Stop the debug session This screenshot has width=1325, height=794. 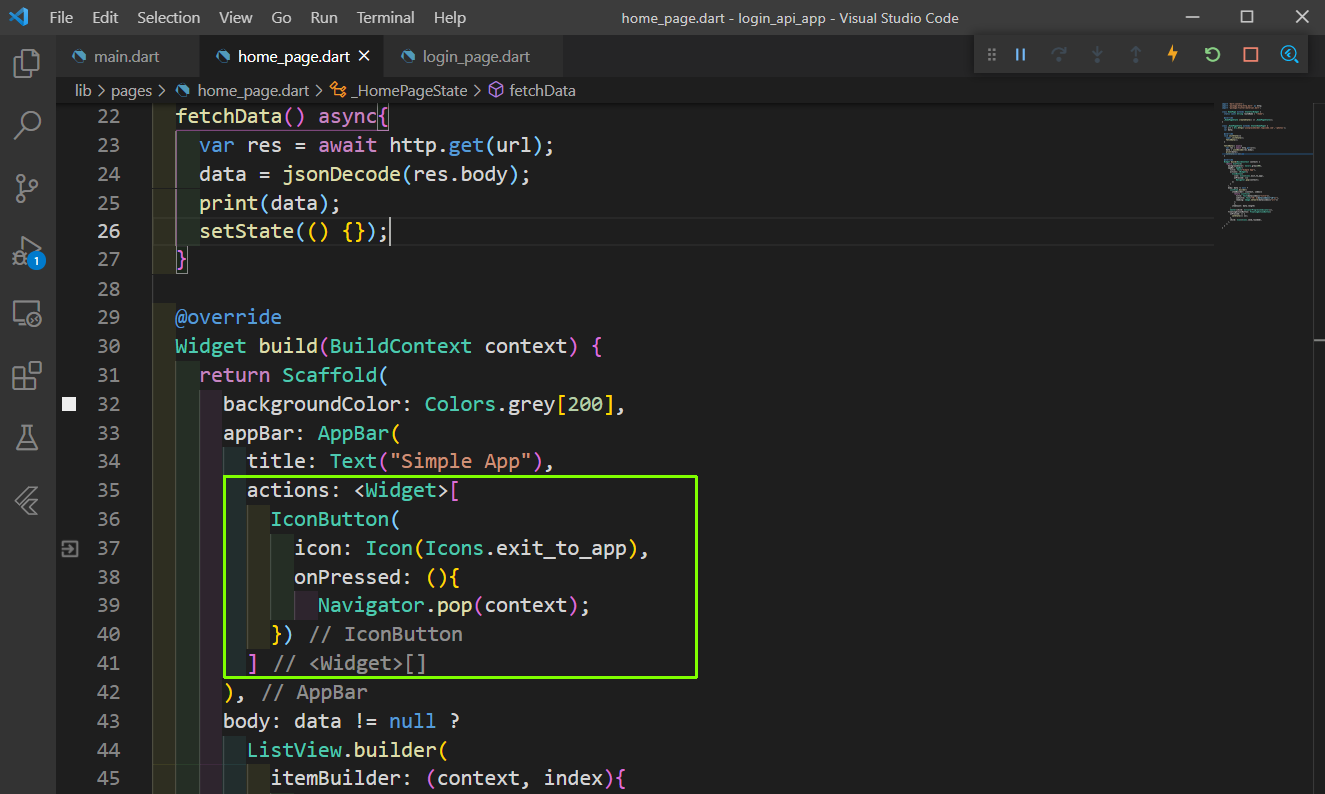[1250, 54]
